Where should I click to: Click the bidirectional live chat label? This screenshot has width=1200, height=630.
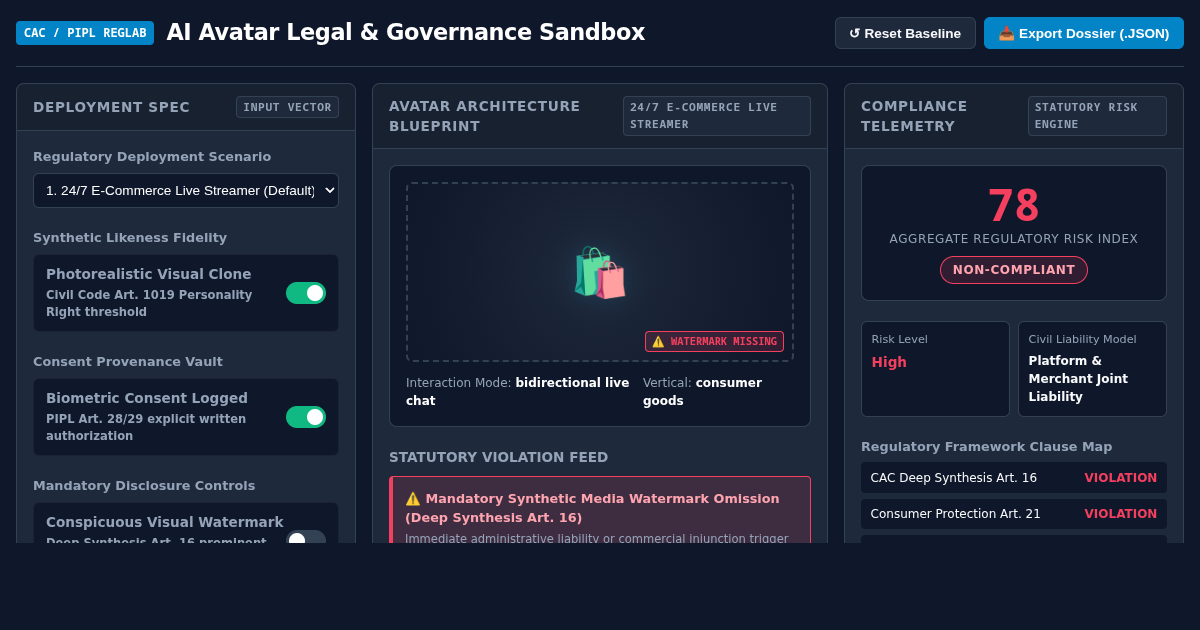518,391
